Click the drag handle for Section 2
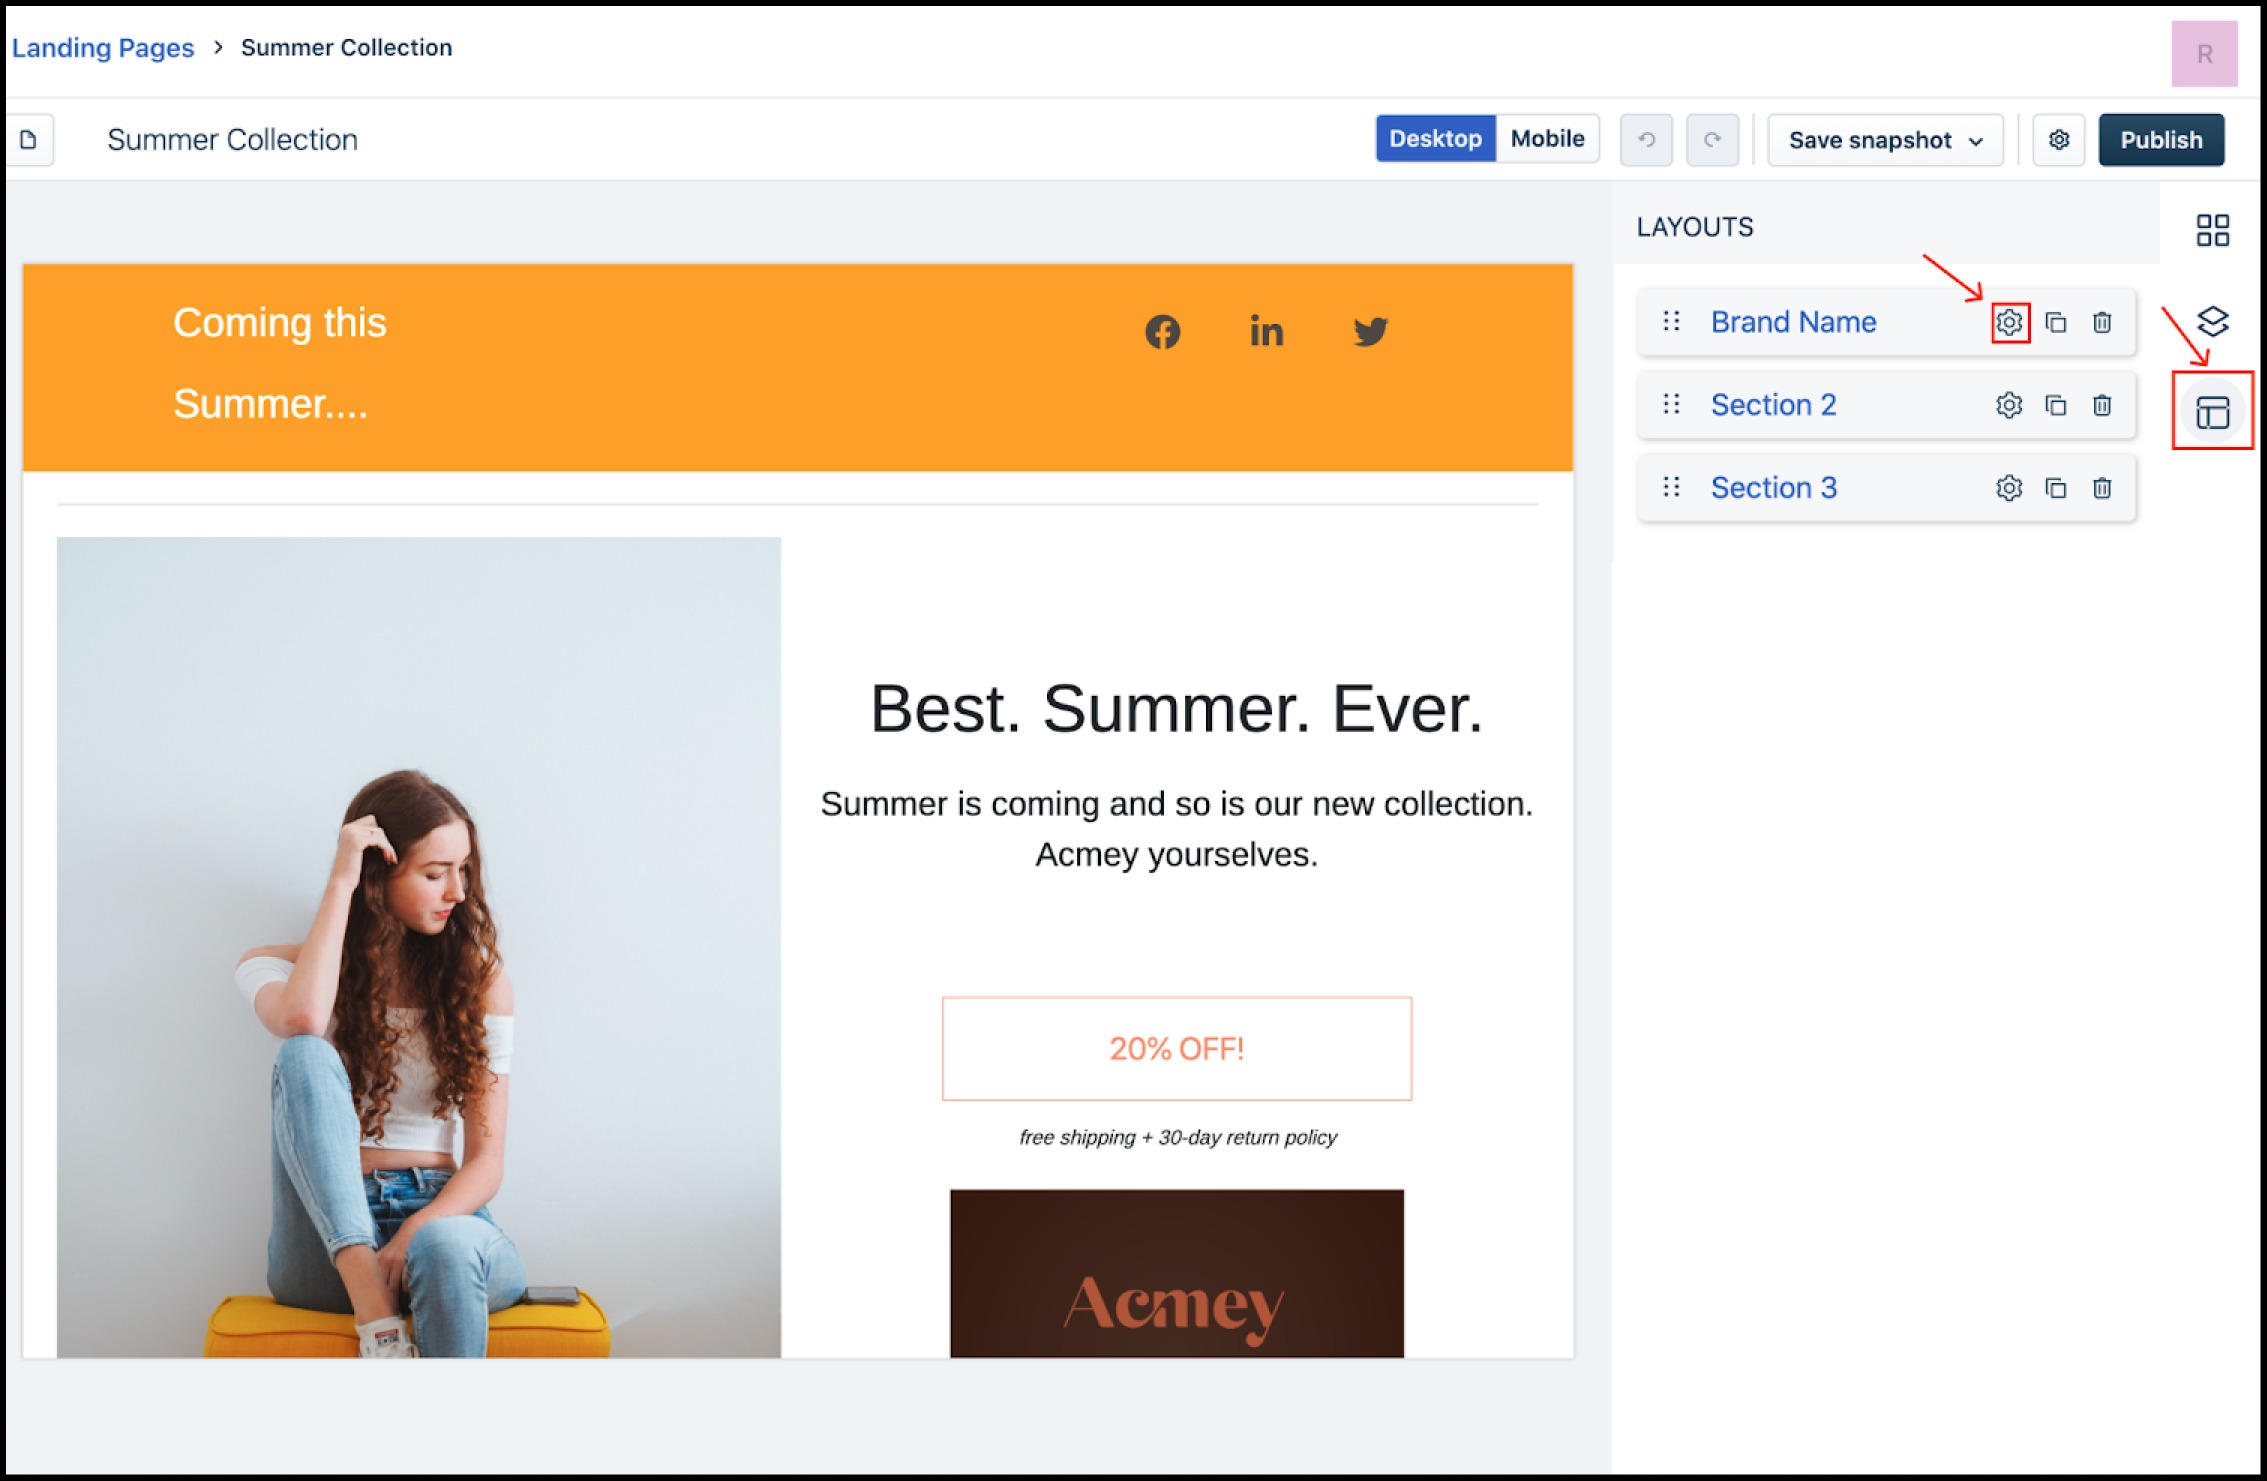The width and height of the screenshot is (2267, 1481). coord(1671,404)
